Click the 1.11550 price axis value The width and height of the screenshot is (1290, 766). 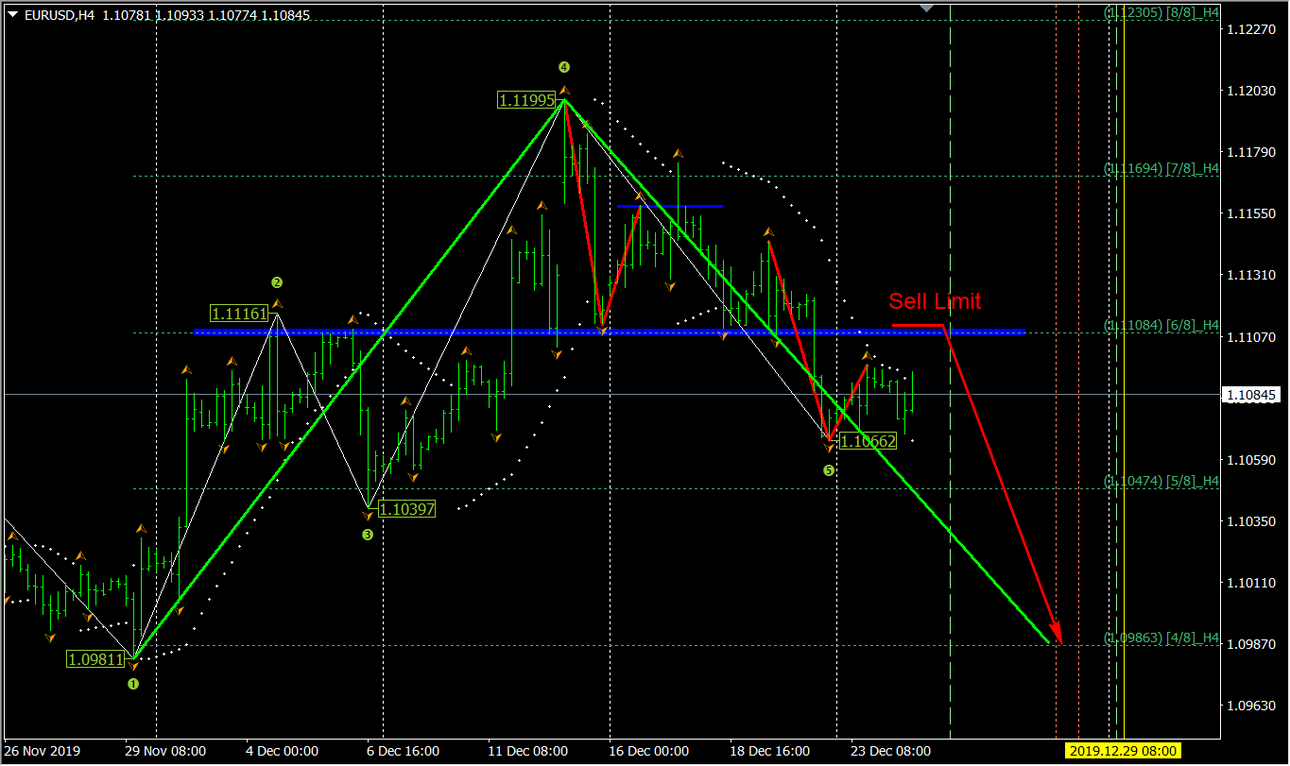point(1250,214)
